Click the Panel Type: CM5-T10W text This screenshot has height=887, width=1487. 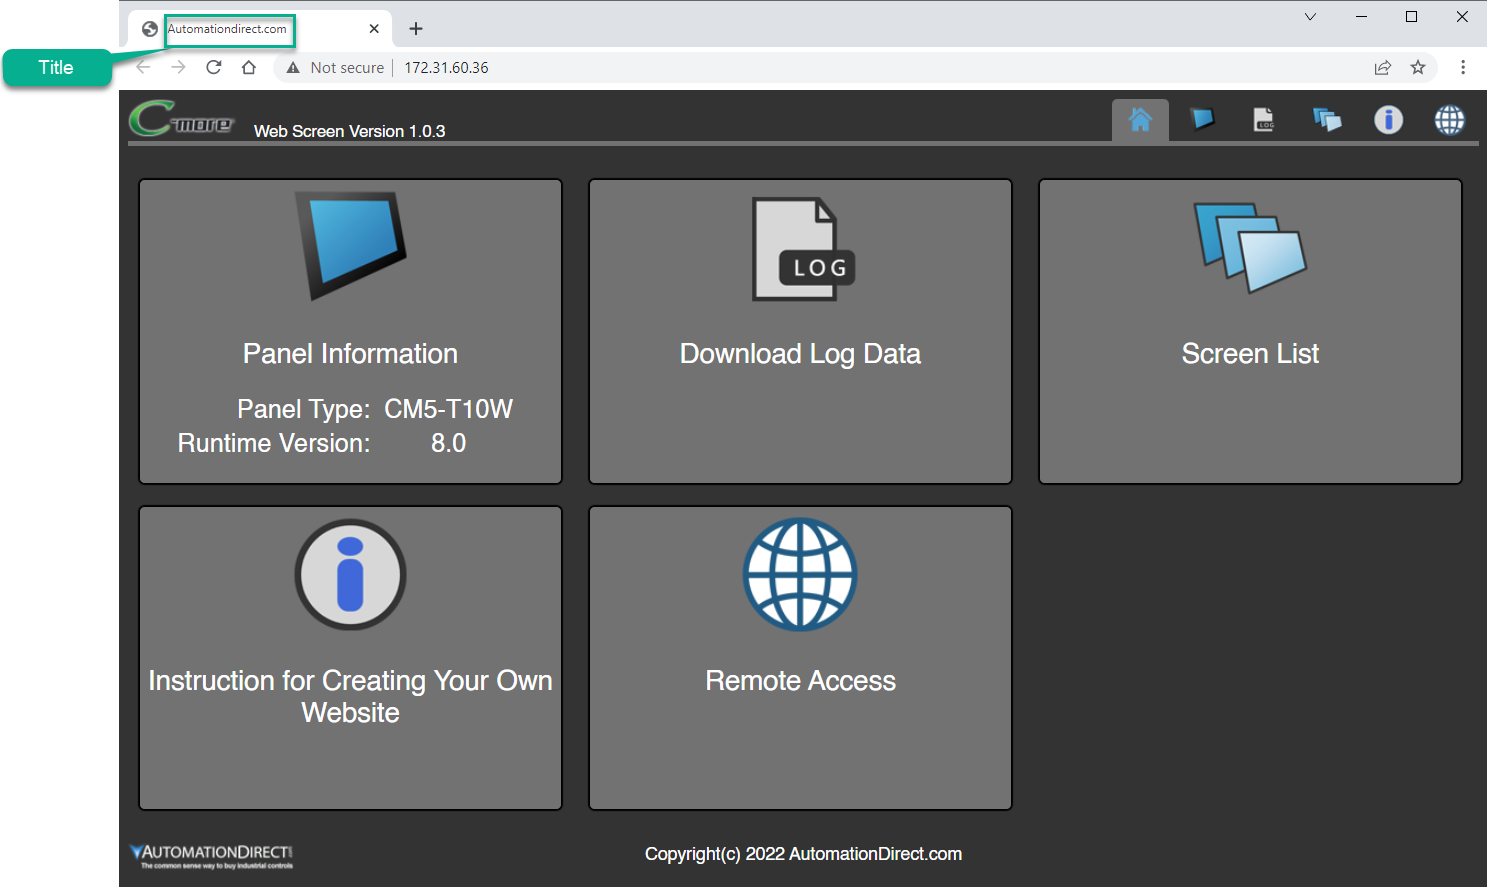click(x=375, y=409)
